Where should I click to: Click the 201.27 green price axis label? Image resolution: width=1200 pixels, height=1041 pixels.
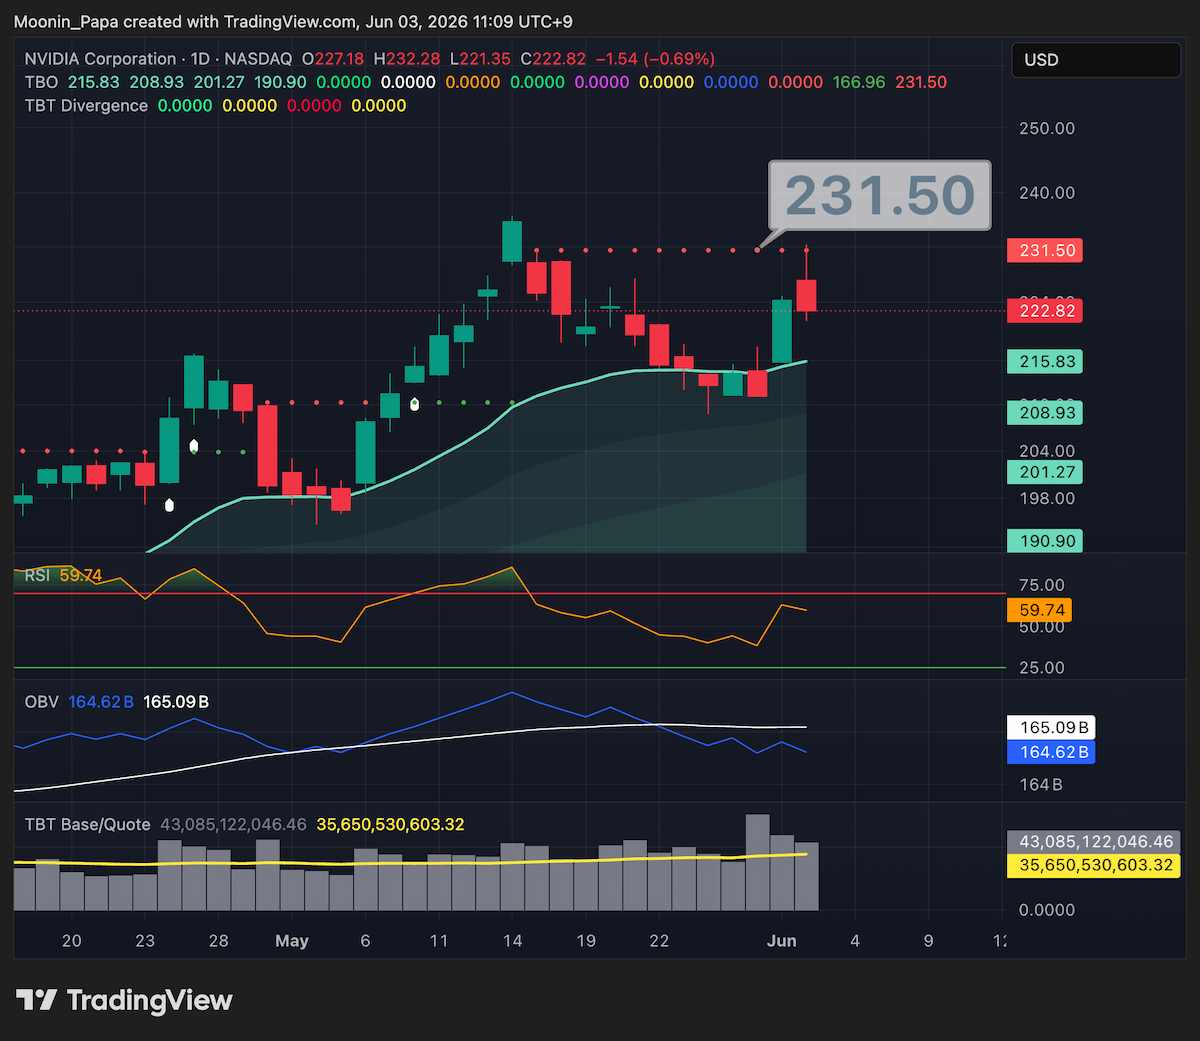coord(1045,472)
